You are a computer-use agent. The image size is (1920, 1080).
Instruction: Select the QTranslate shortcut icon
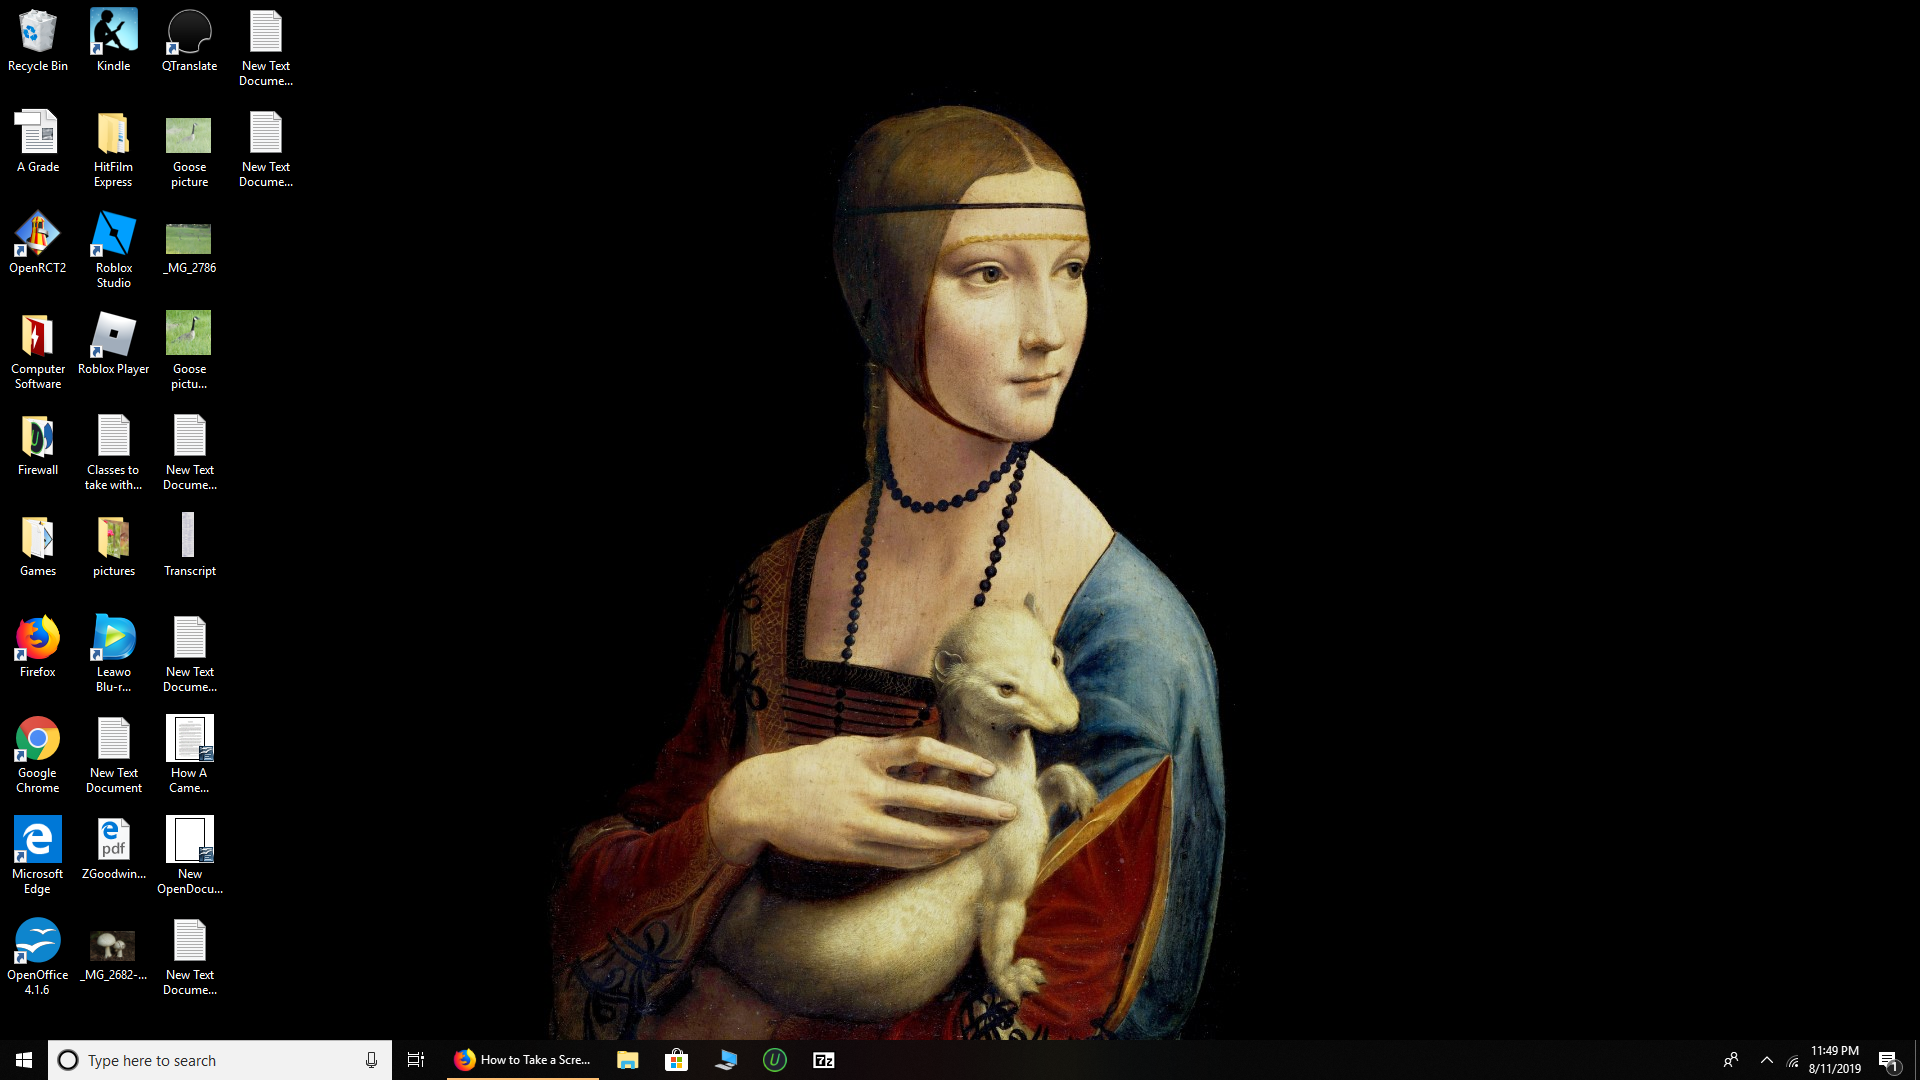click(x=189, y=42)
